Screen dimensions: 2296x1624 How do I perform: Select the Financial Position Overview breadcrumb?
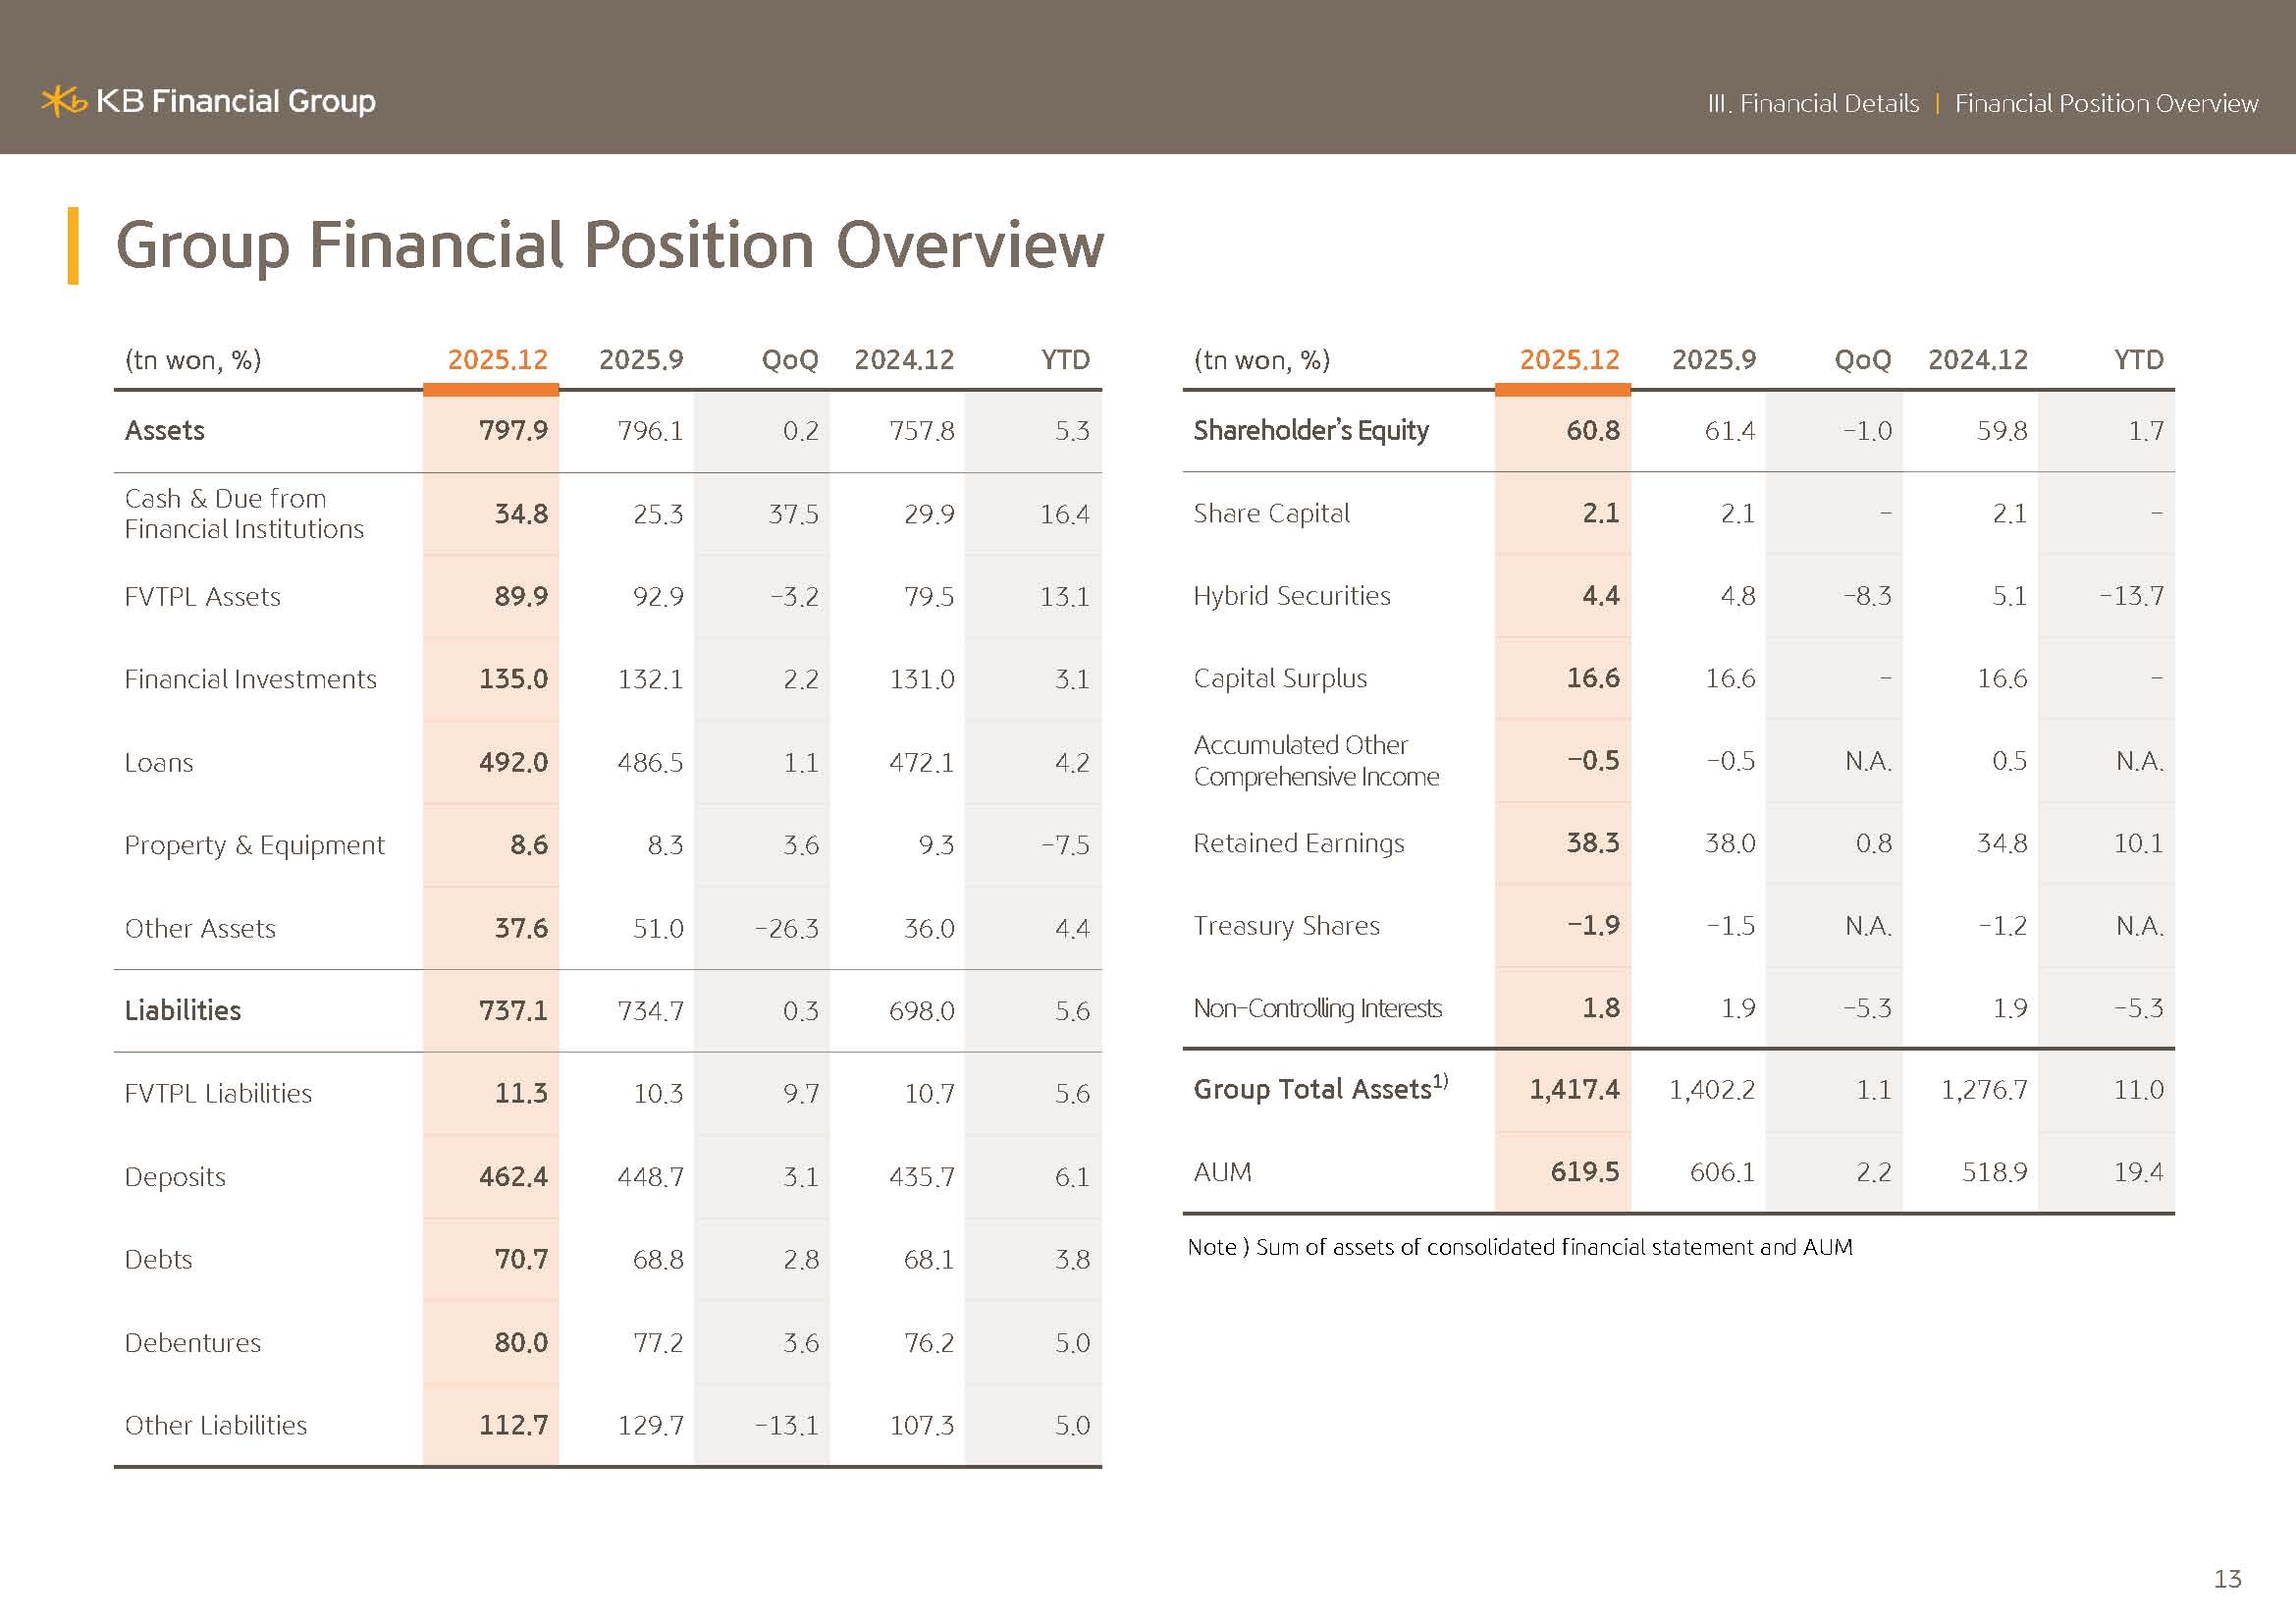(2106, 104)
